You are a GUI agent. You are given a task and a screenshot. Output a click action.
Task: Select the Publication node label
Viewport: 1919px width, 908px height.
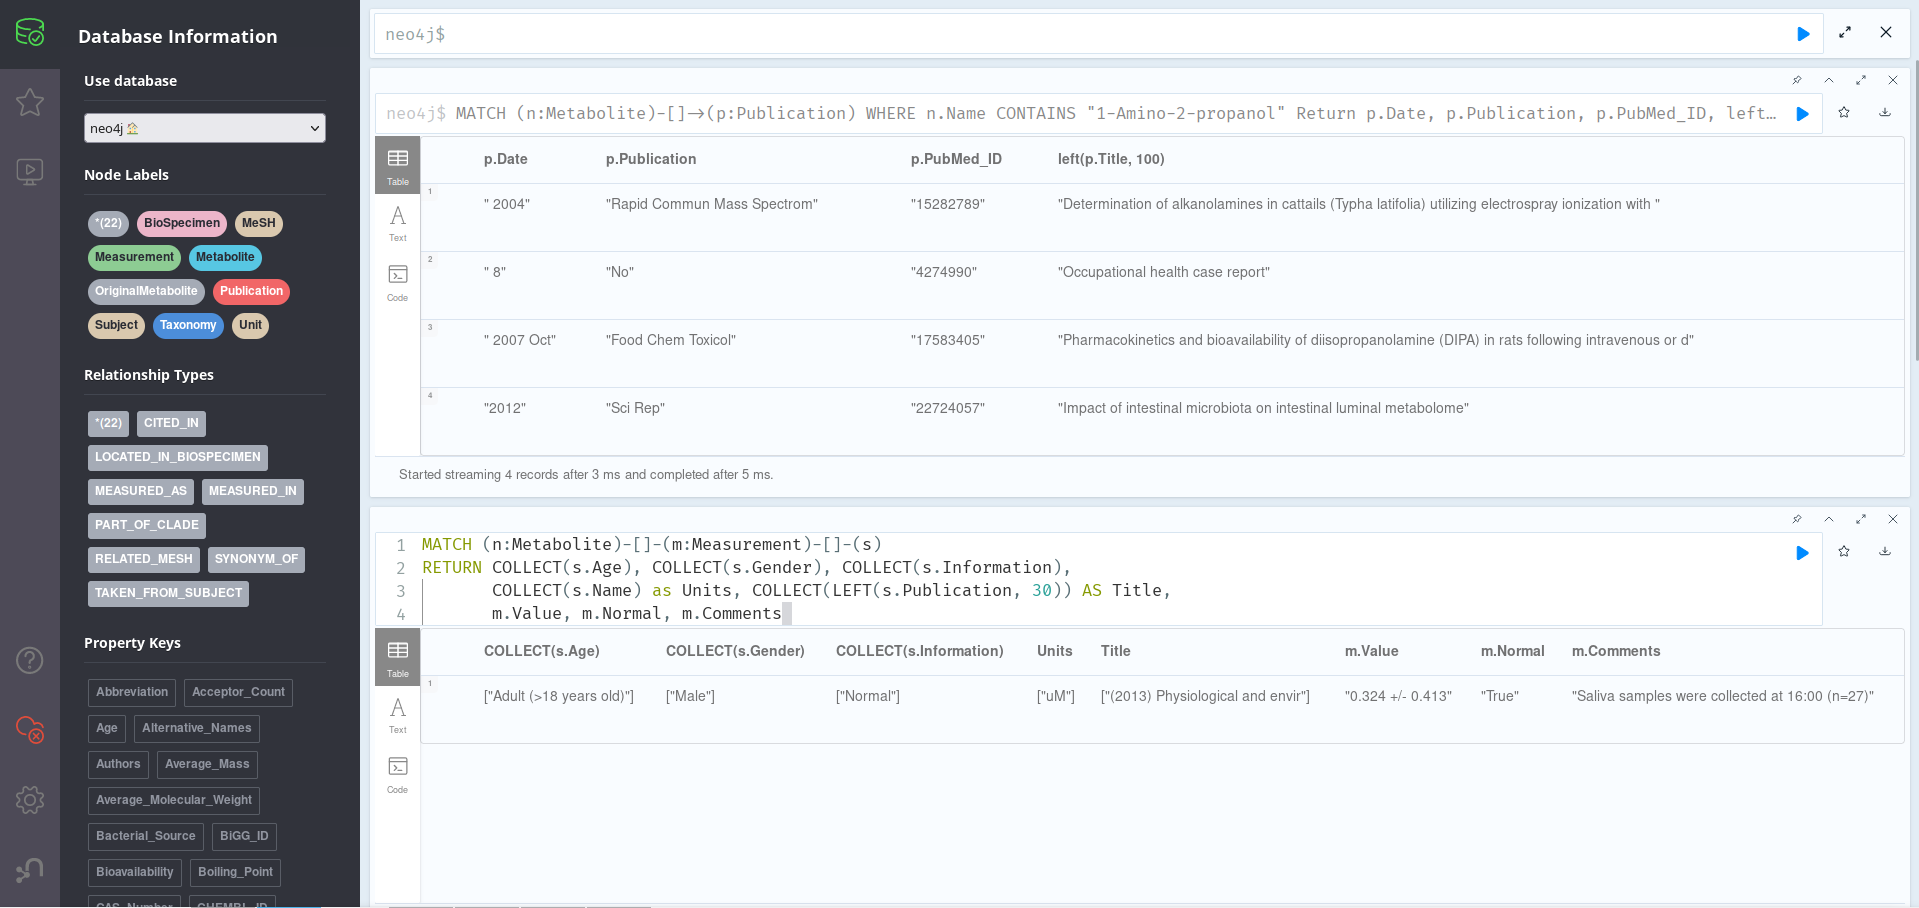point(252,292)
